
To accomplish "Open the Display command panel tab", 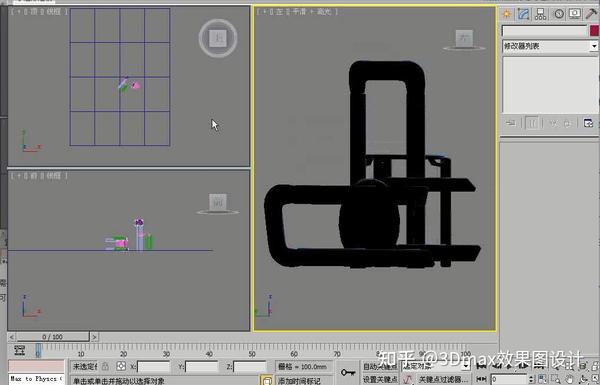I will (x=575, y=14).
